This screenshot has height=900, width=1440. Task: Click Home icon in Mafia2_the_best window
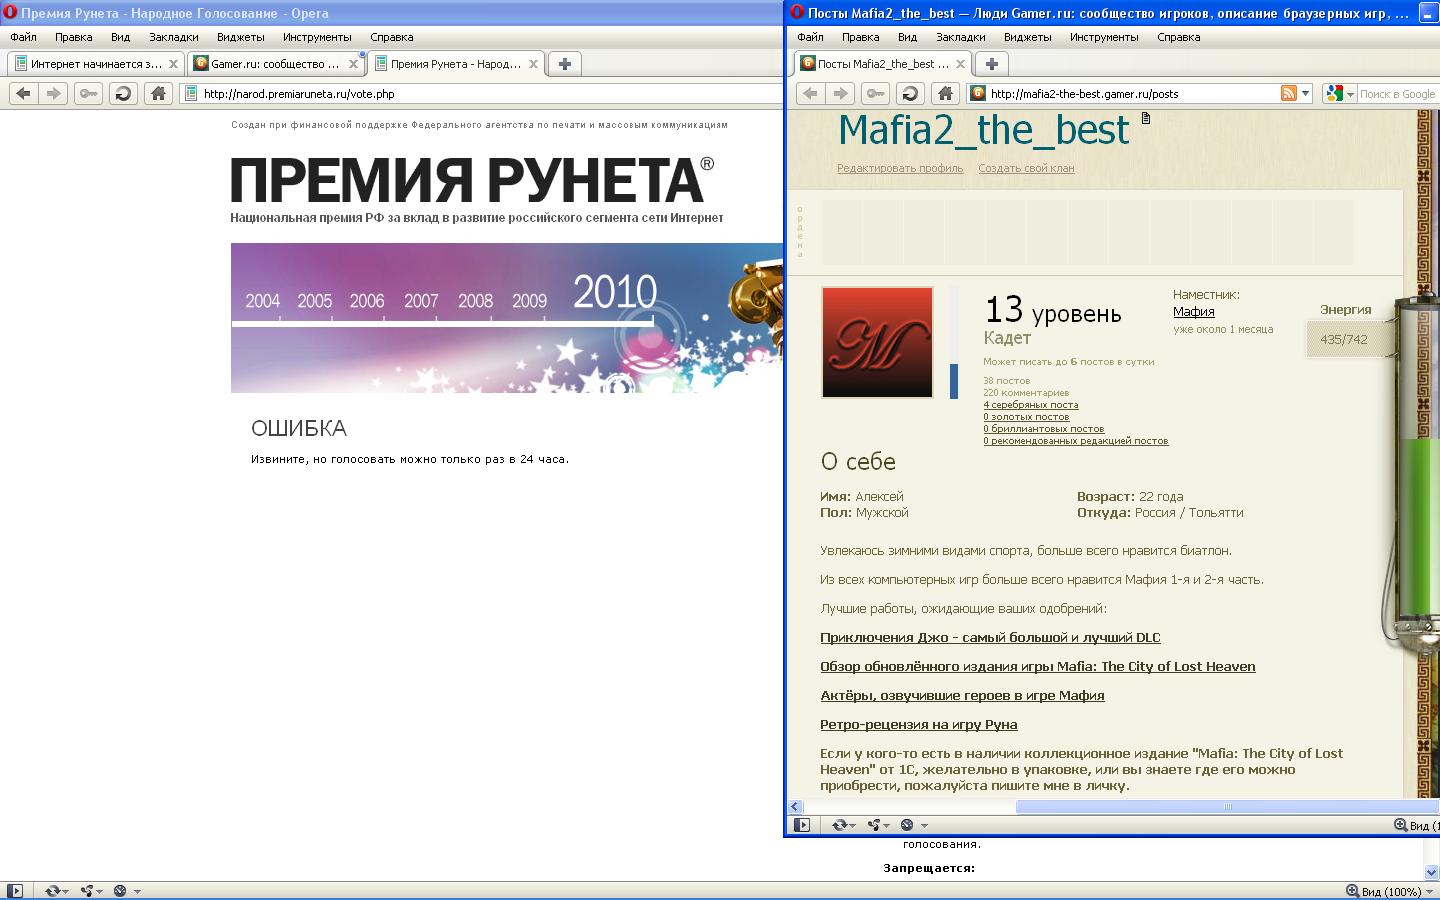(945, 93)
